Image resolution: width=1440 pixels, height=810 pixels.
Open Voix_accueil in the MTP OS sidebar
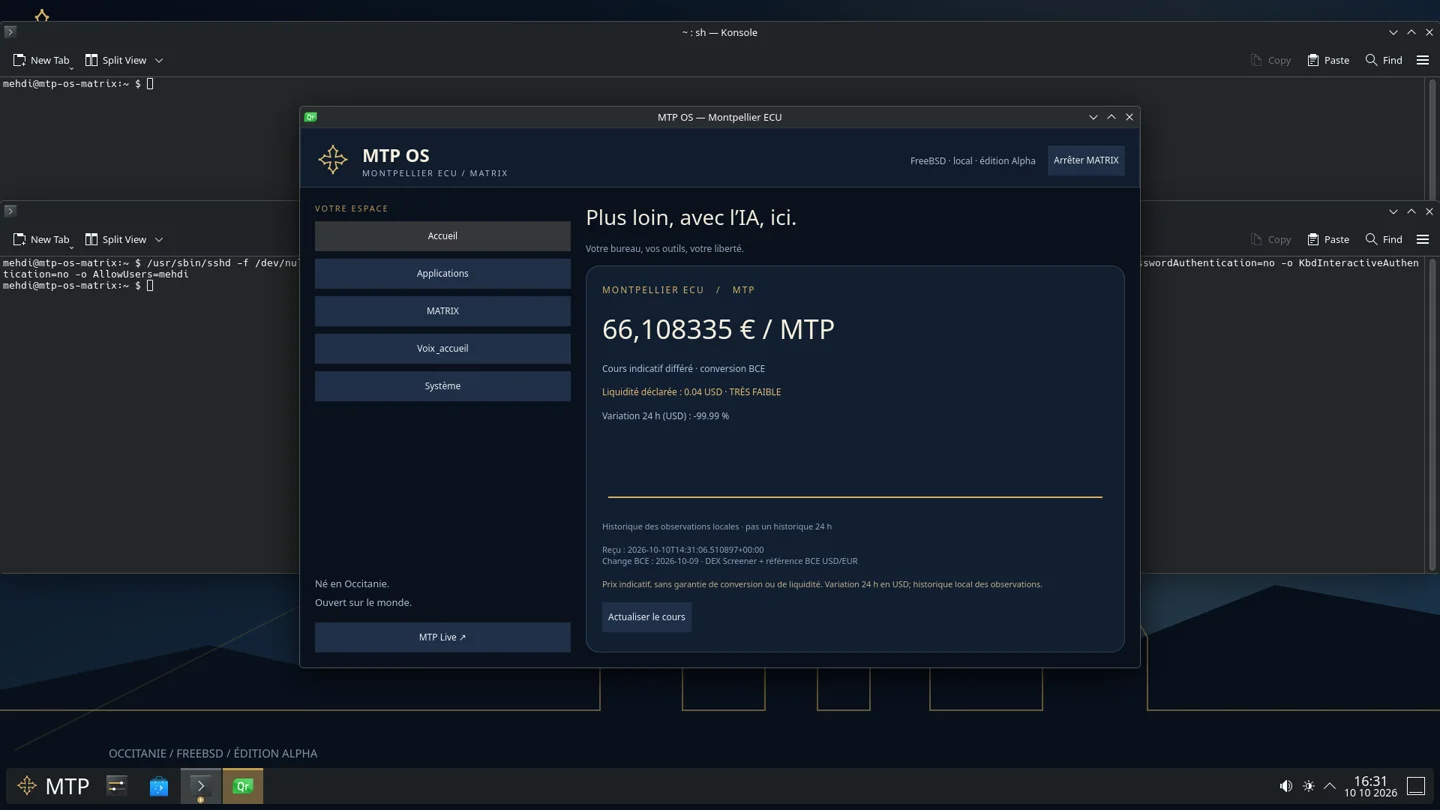tap(442, 348)
